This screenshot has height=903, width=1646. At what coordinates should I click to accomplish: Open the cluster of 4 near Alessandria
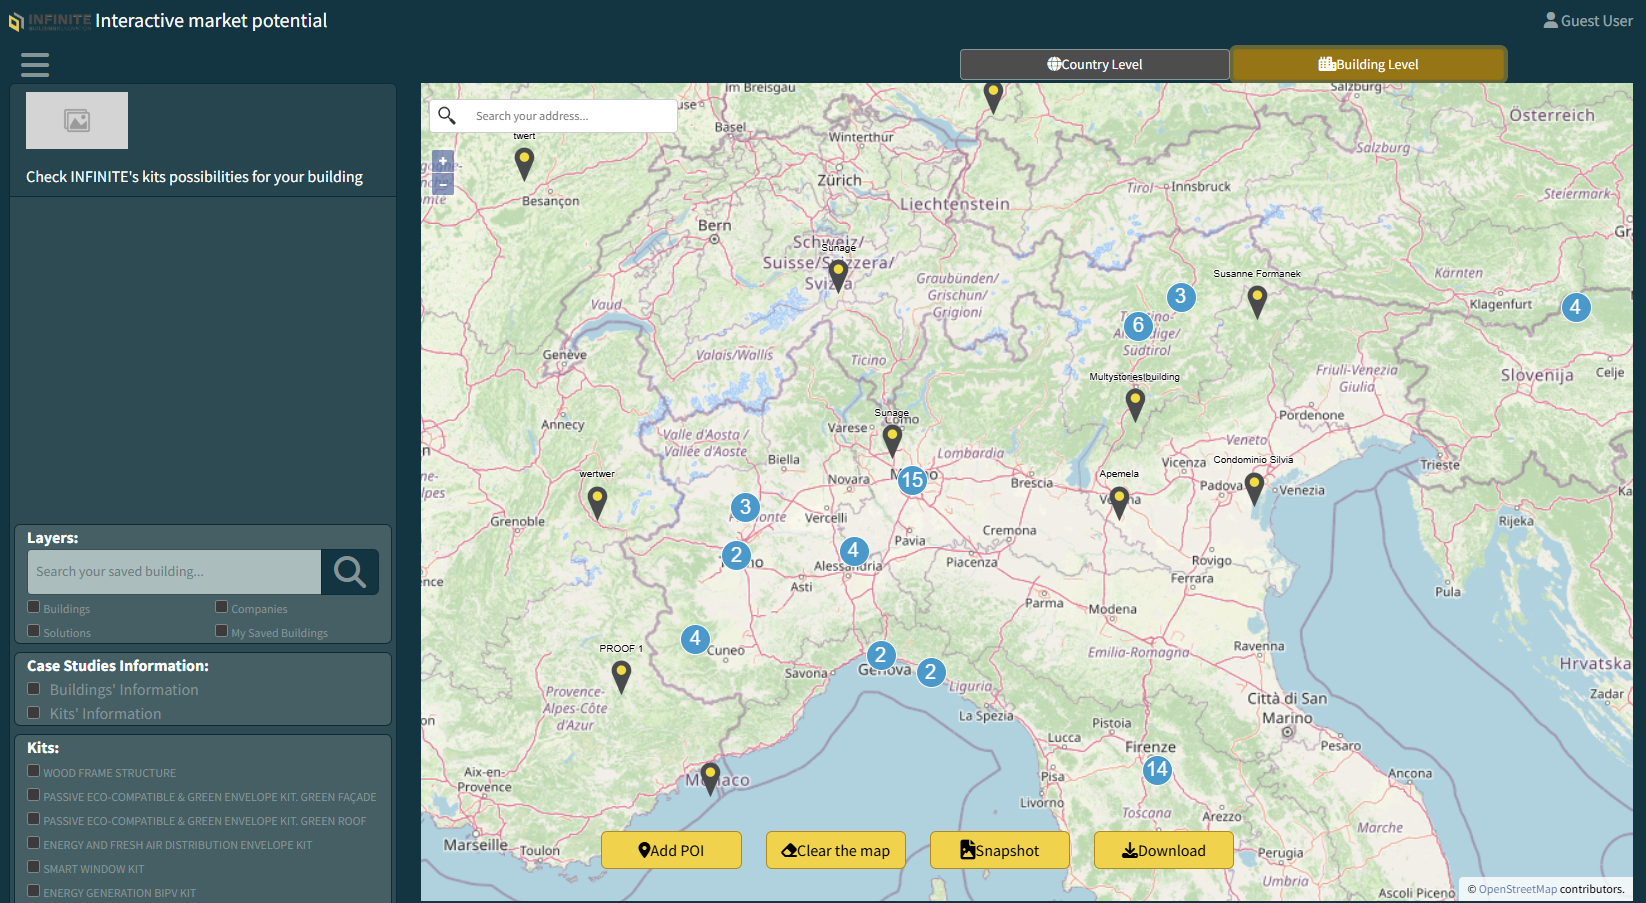853,550
